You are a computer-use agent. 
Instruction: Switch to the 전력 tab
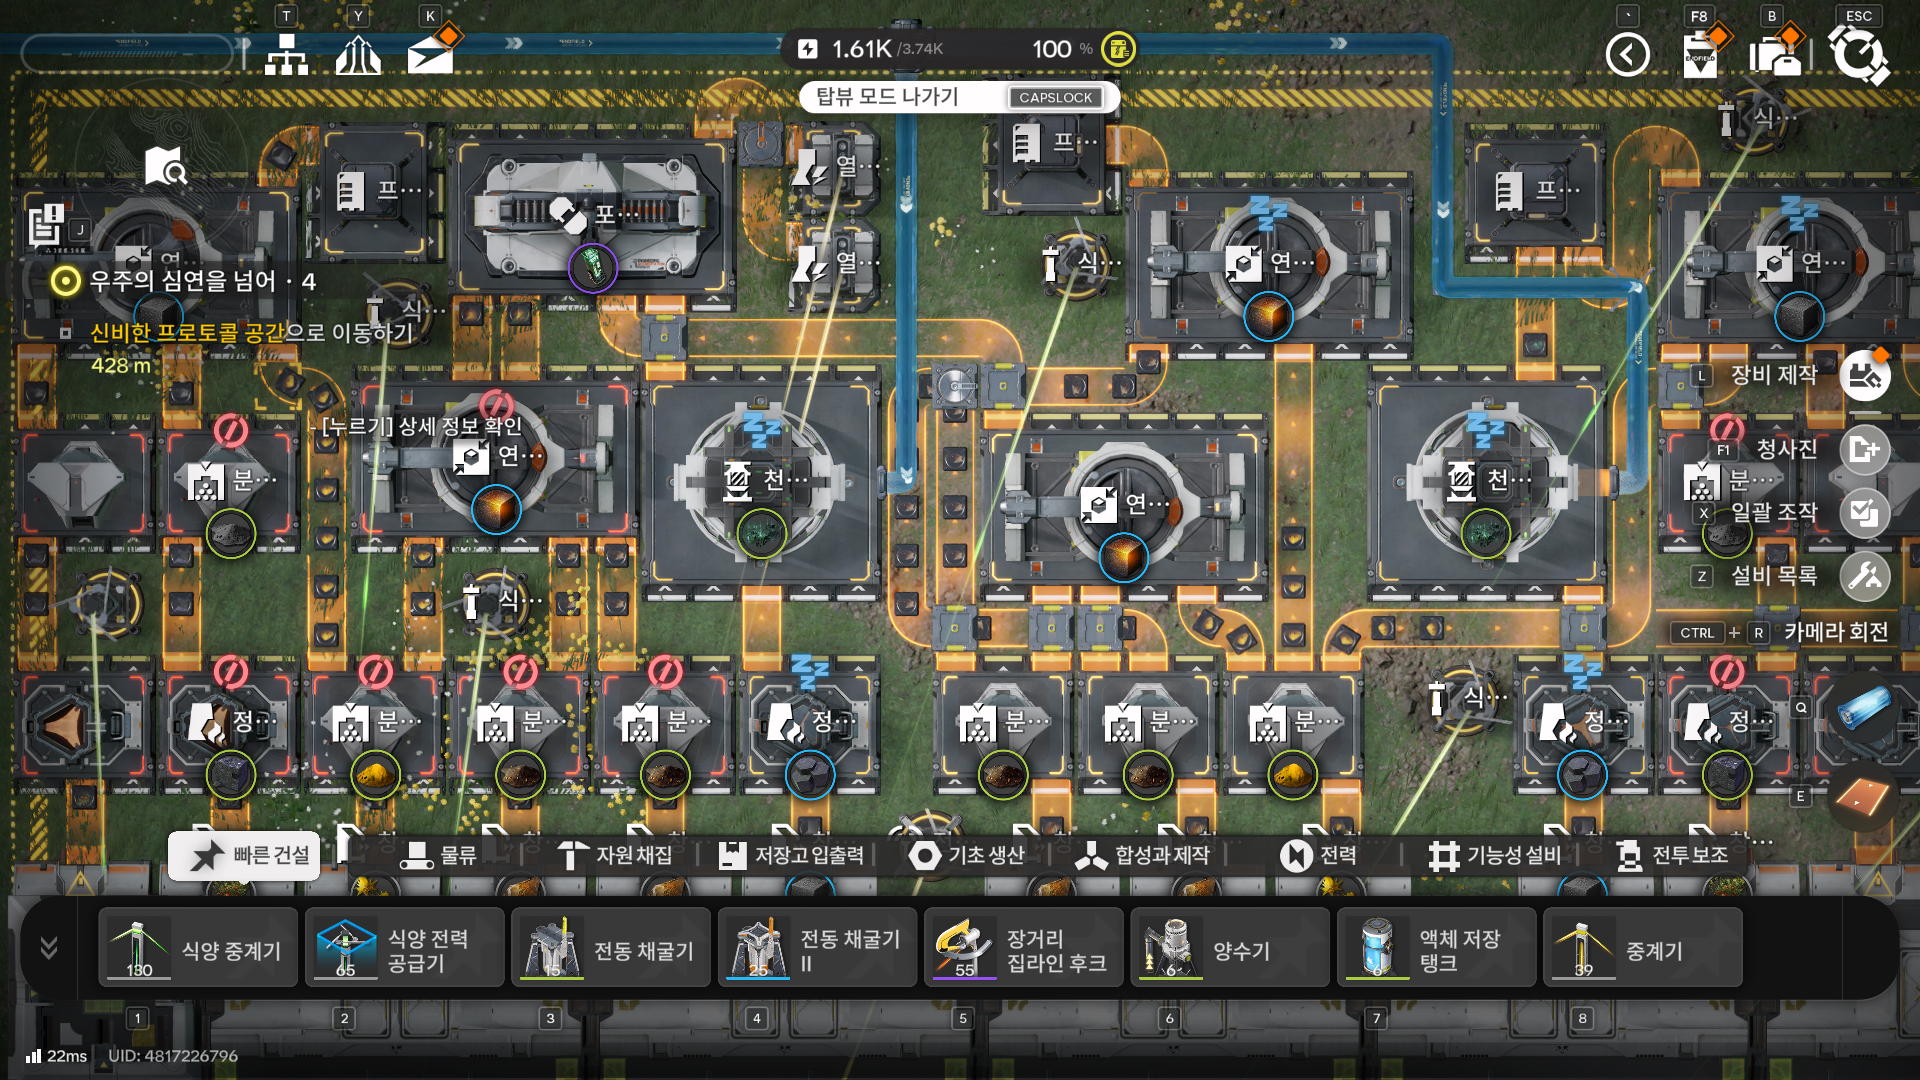(x=1320, y=856)
